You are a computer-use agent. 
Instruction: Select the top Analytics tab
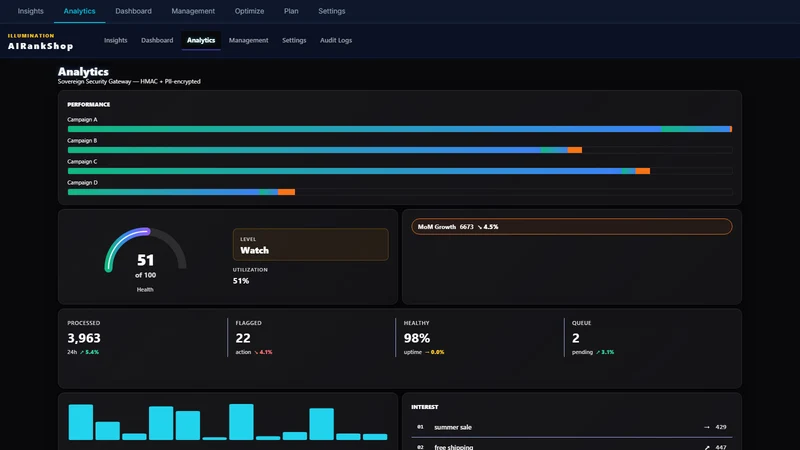[x=79, y=11]
